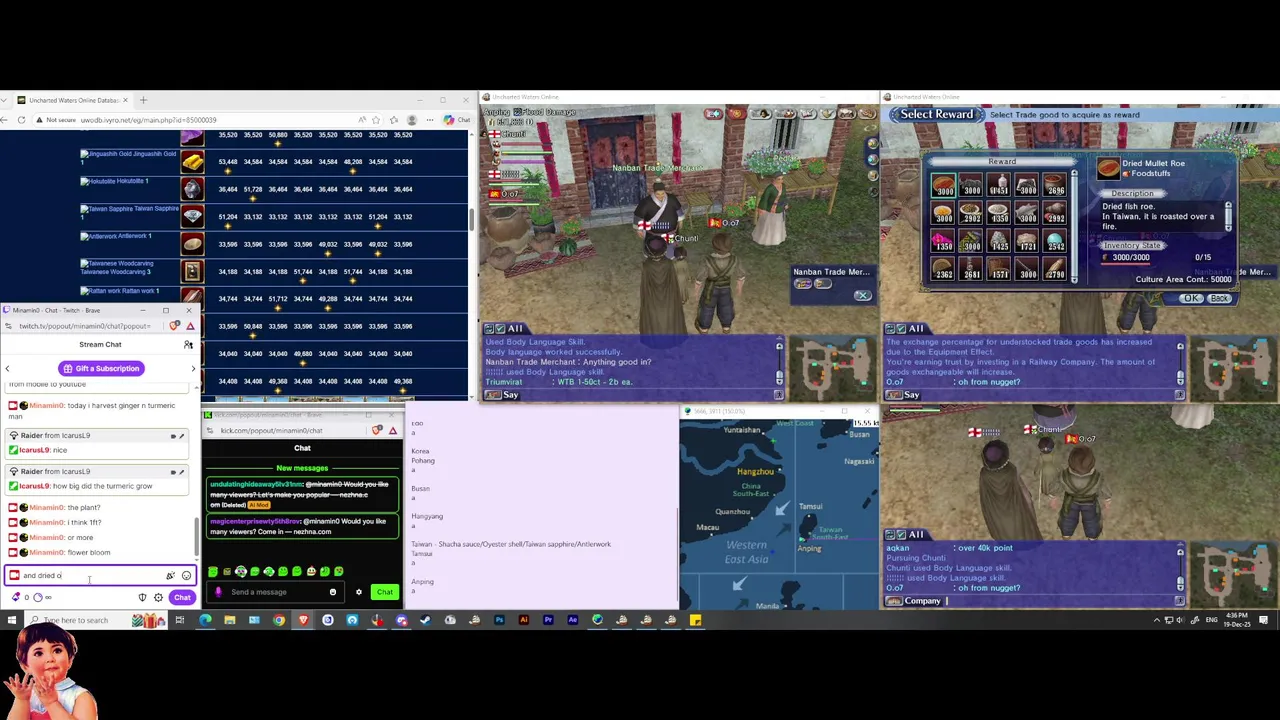Open Copilot Chat button in Edge
This screenshot has height=720, width=1280.
pyautogui.click(x=459, y=120)
